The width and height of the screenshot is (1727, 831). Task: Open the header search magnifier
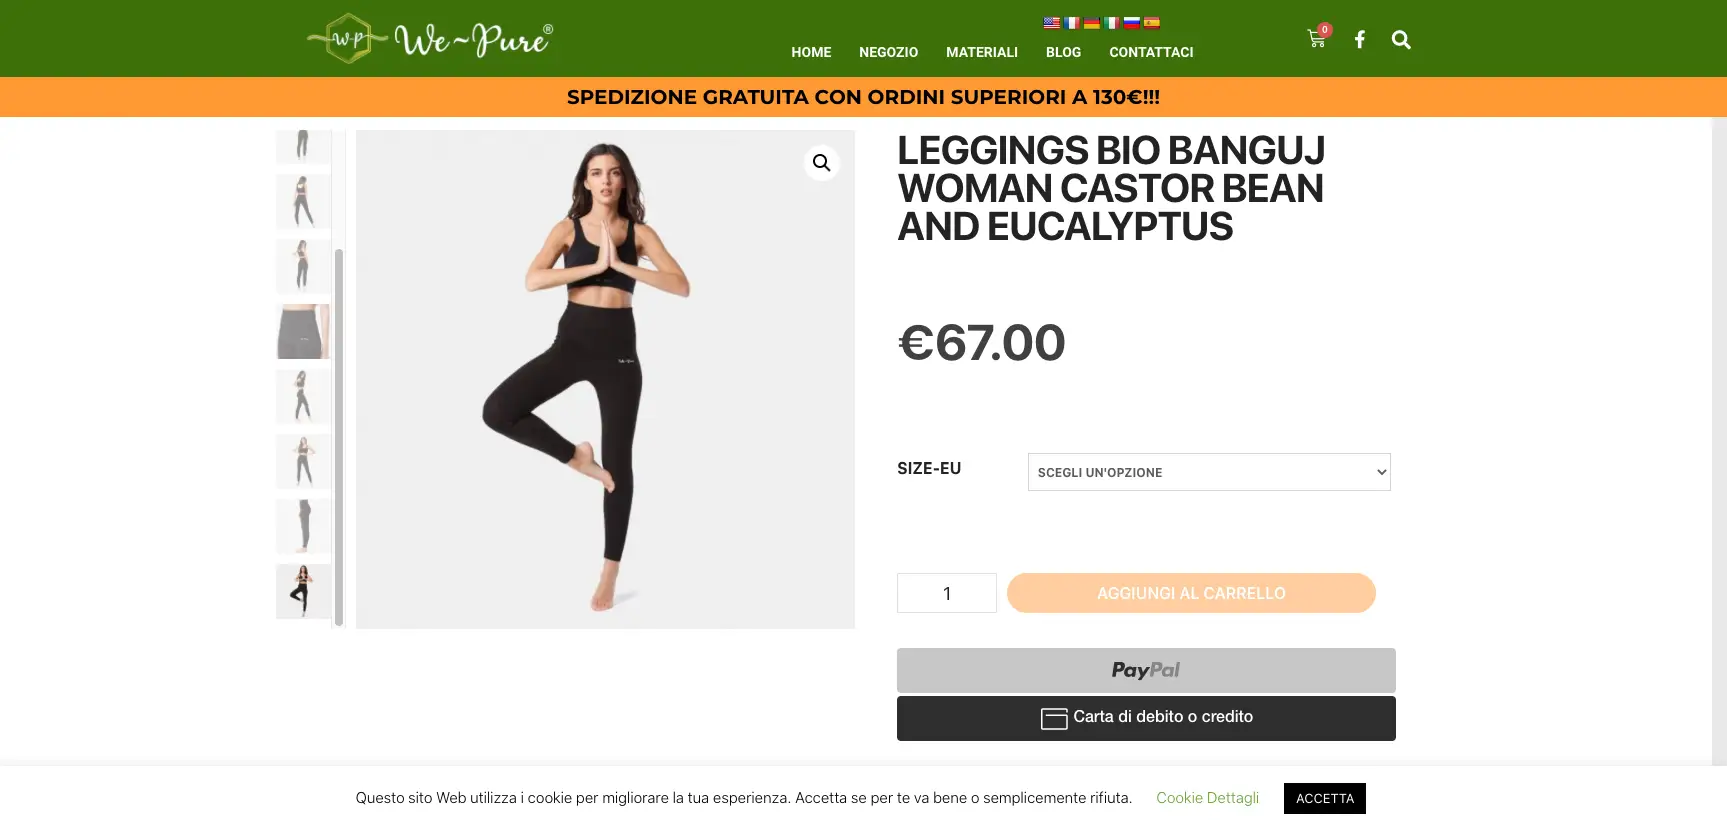coord(1401,40)
